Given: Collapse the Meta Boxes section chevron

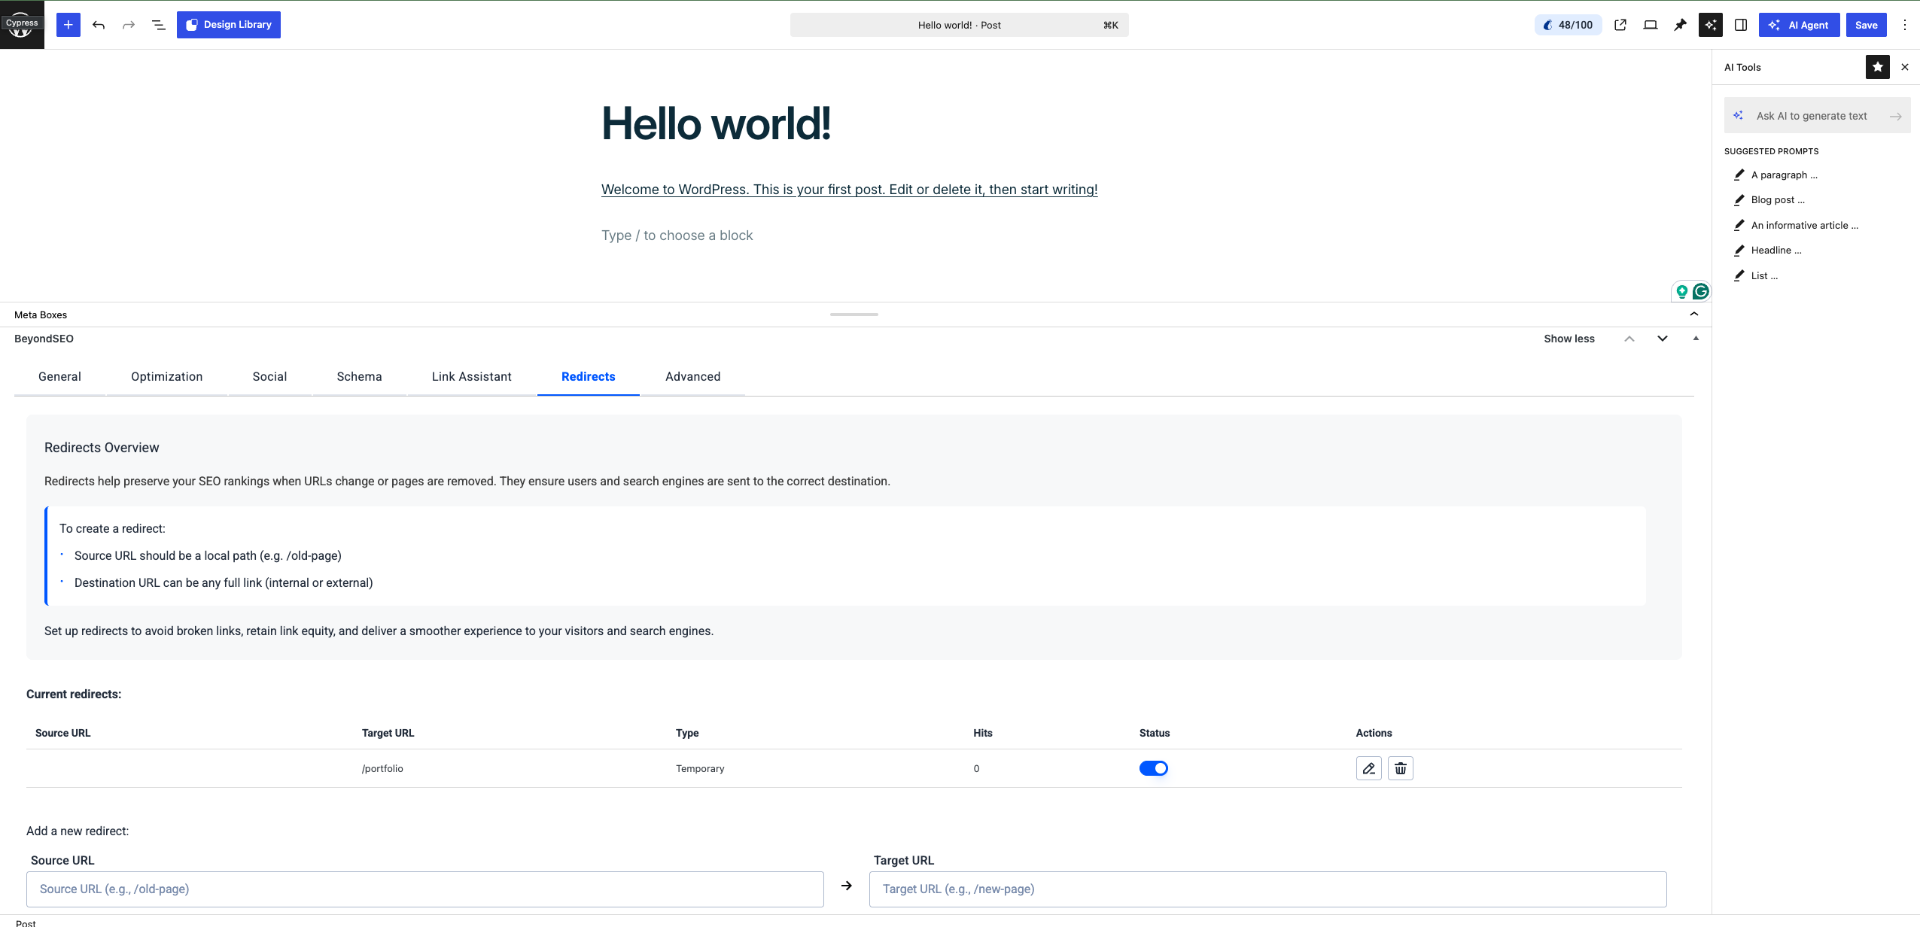Looking at the screenshot, I should coord(1694,314).
